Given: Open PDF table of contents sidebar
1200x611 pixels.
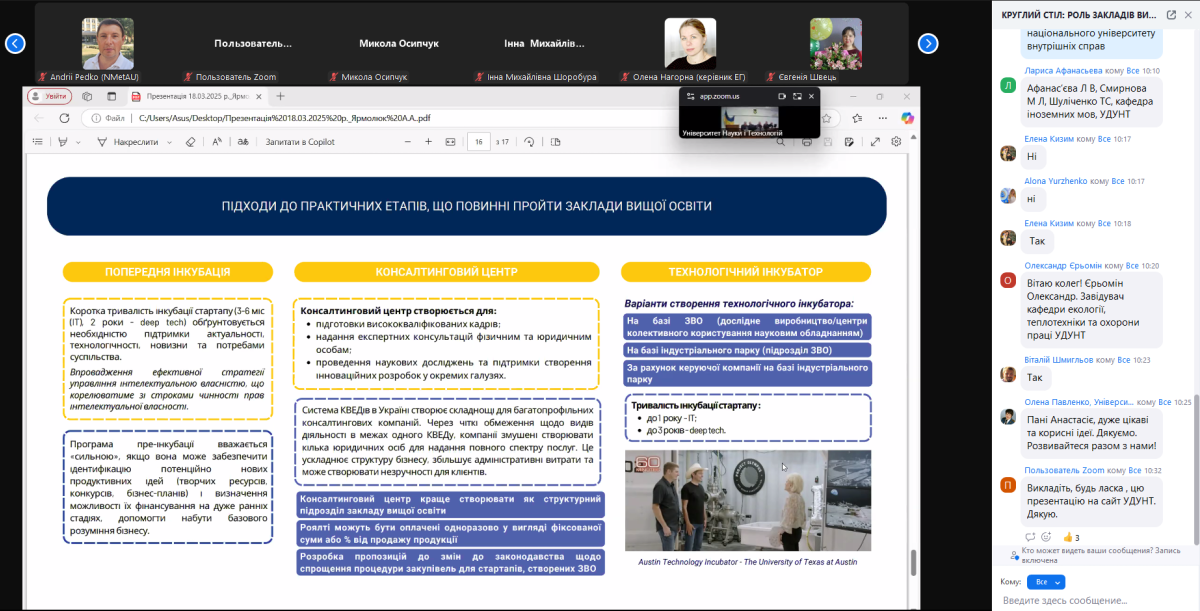Looking at the screenshot, I should (x=37, y=142).
